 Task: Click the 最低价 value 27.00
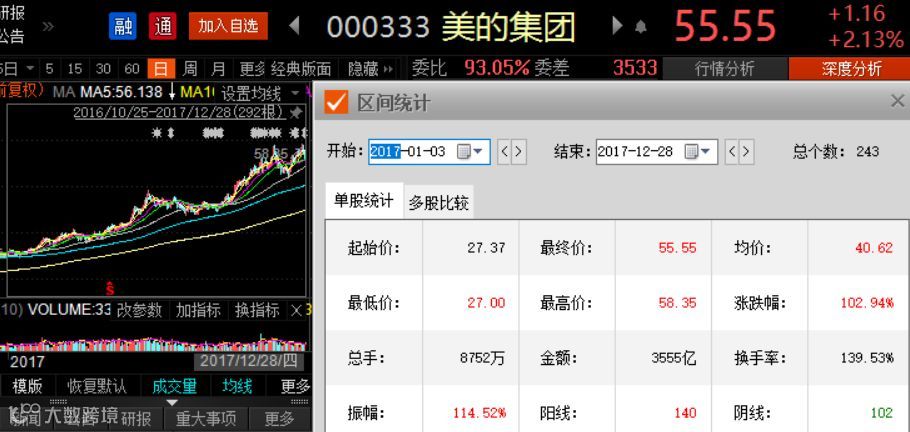click(486, 303)
